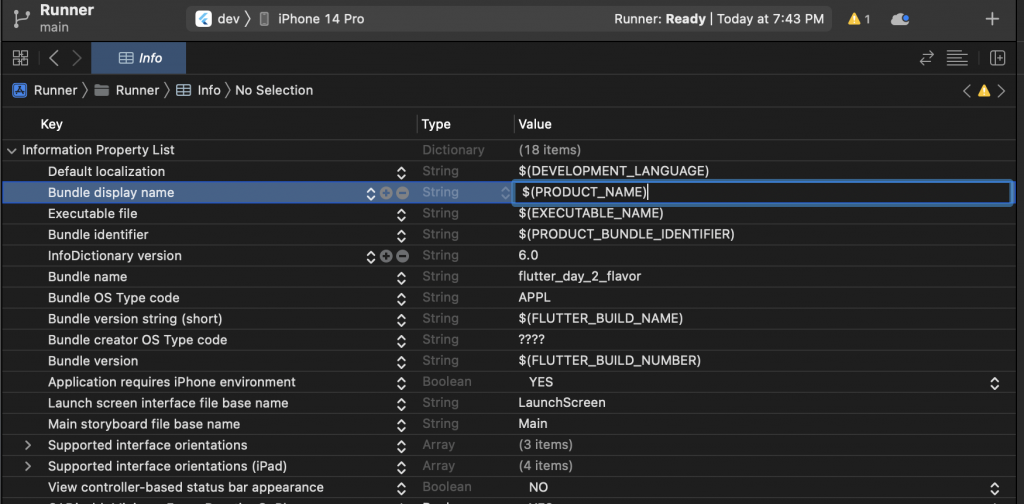This screenshot has height=504, width=1024.
Task: Change the status bar appearance NO value
Action: tap(994, 488)
